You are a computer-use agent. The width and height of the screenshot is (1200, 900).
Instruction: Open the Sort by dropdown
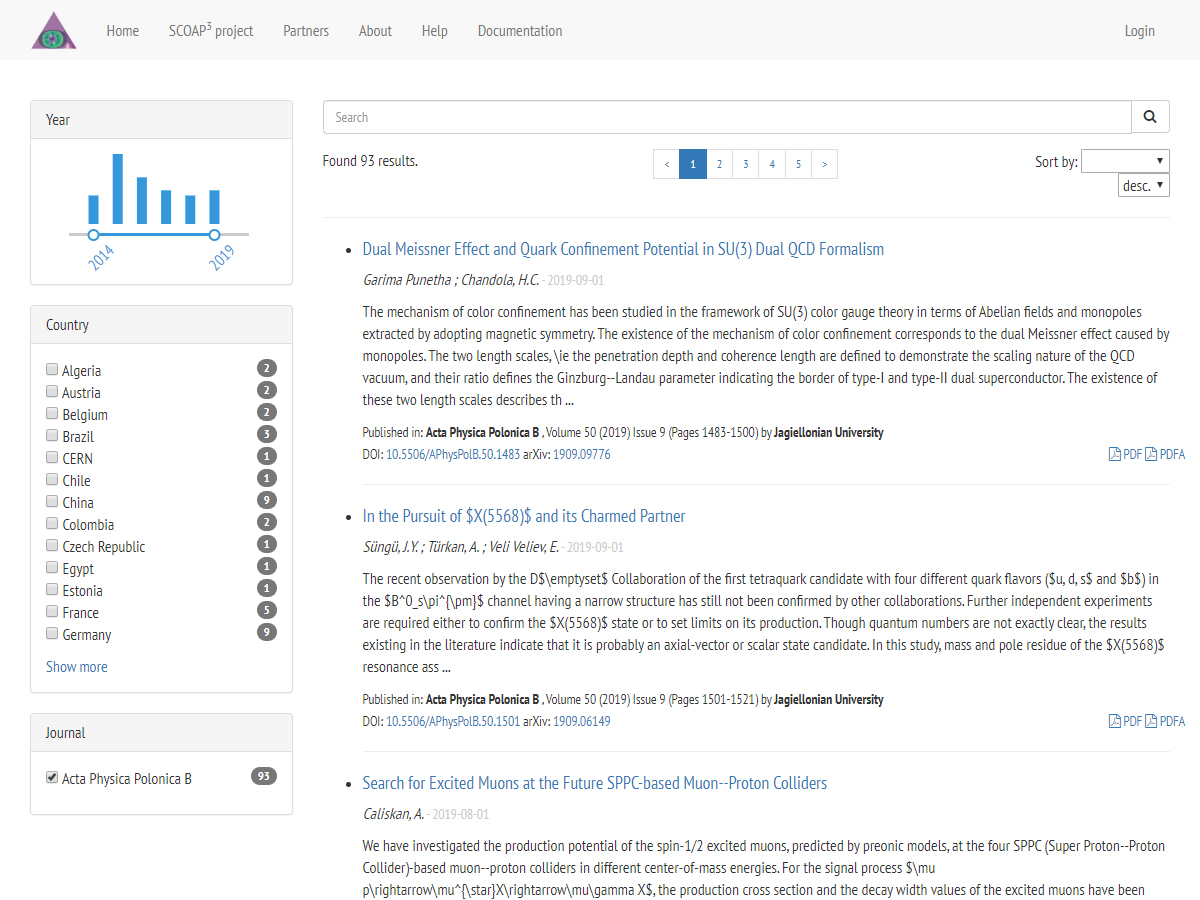1125,161
